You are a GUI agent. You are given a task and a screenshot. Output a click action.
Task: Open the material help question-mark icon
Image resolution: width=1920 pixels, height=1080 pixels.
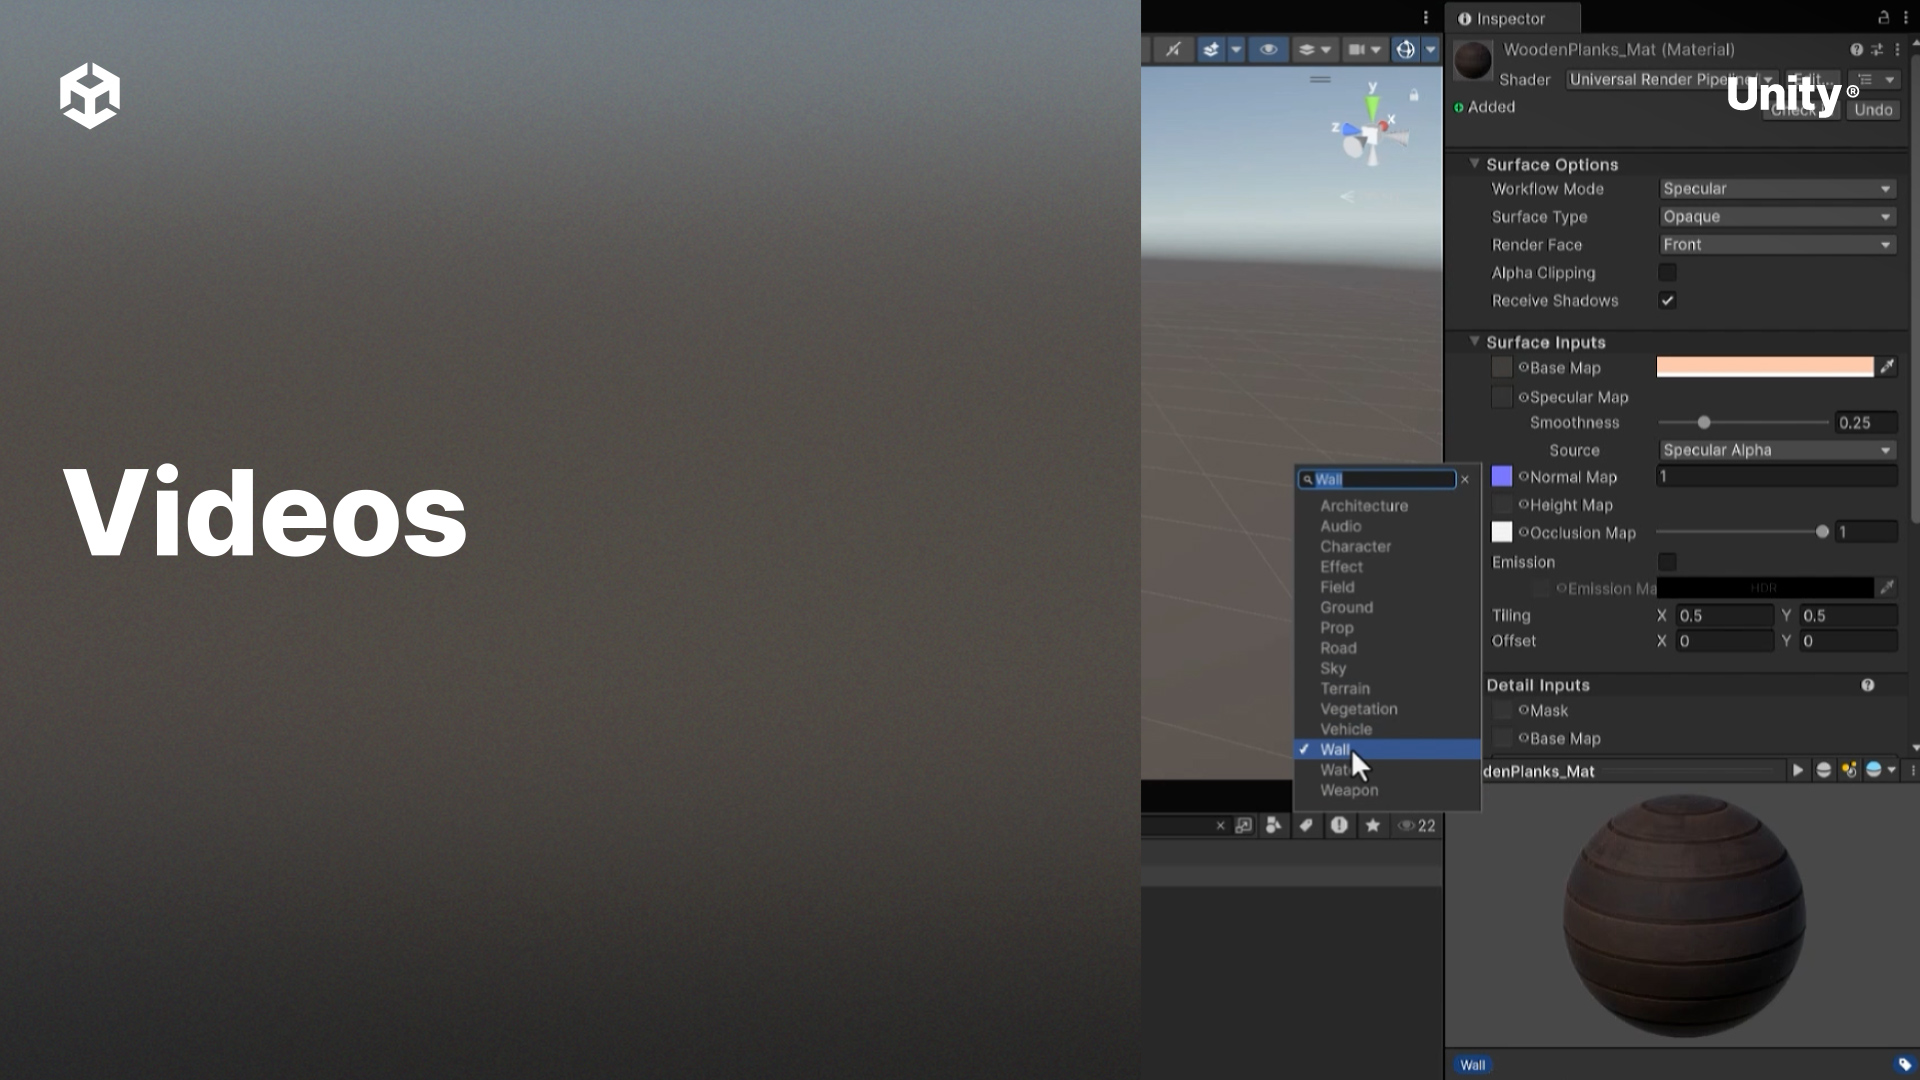[1856, 49]
